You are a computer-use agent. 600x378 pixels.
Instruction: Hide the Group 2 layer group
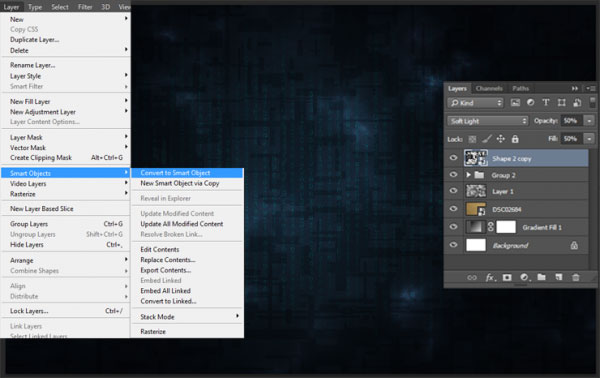coord(453,175)
